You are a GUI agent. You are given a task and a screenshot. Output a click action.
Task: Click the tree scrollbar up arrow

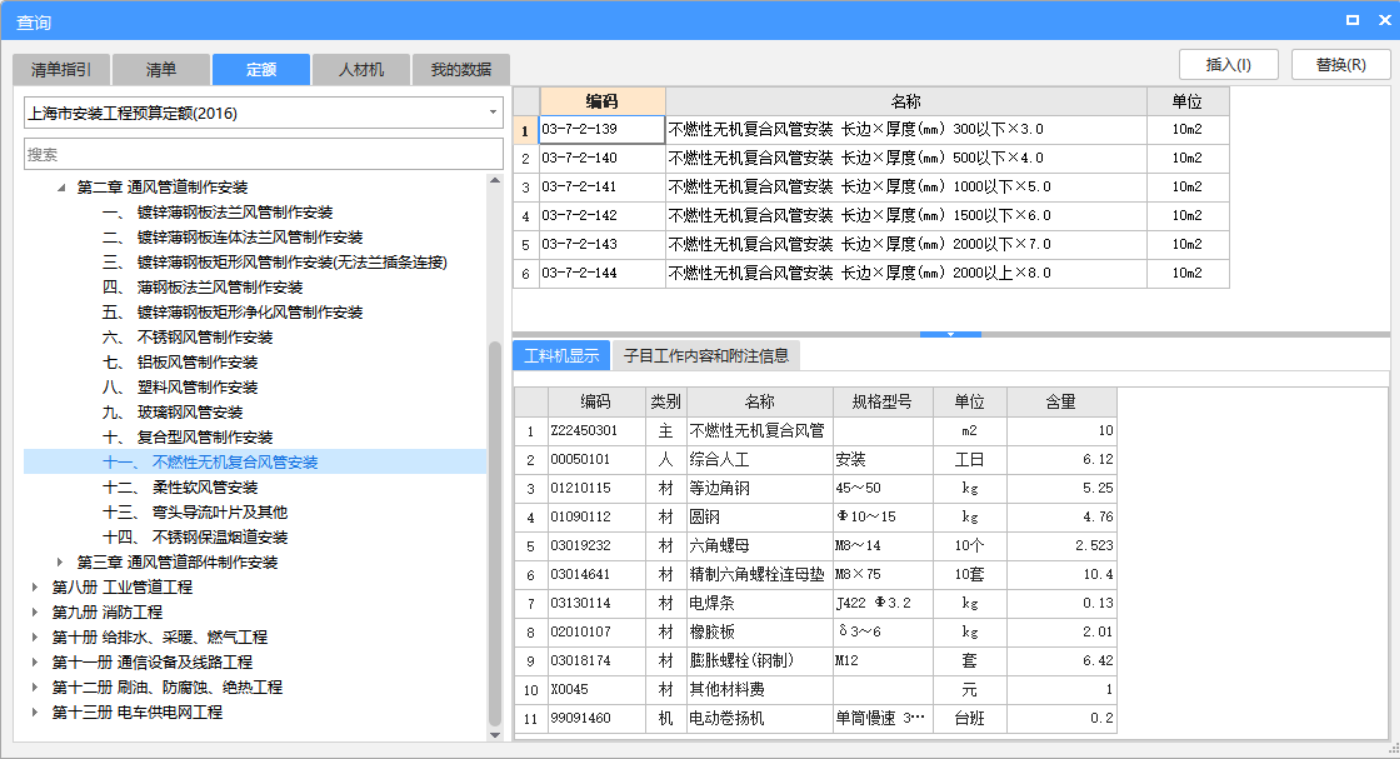[x=494, y=181]
